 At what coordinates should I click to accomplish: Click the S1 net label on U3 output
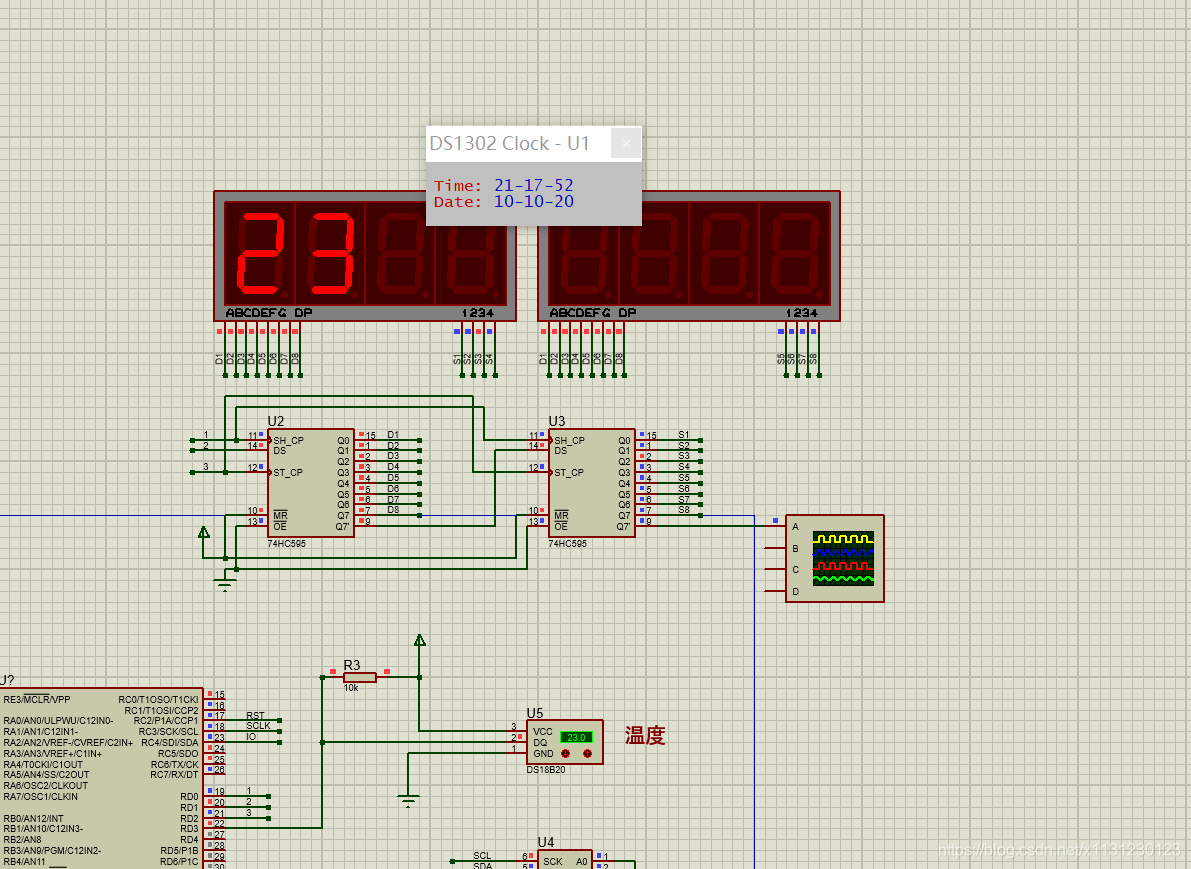(684, 435)
